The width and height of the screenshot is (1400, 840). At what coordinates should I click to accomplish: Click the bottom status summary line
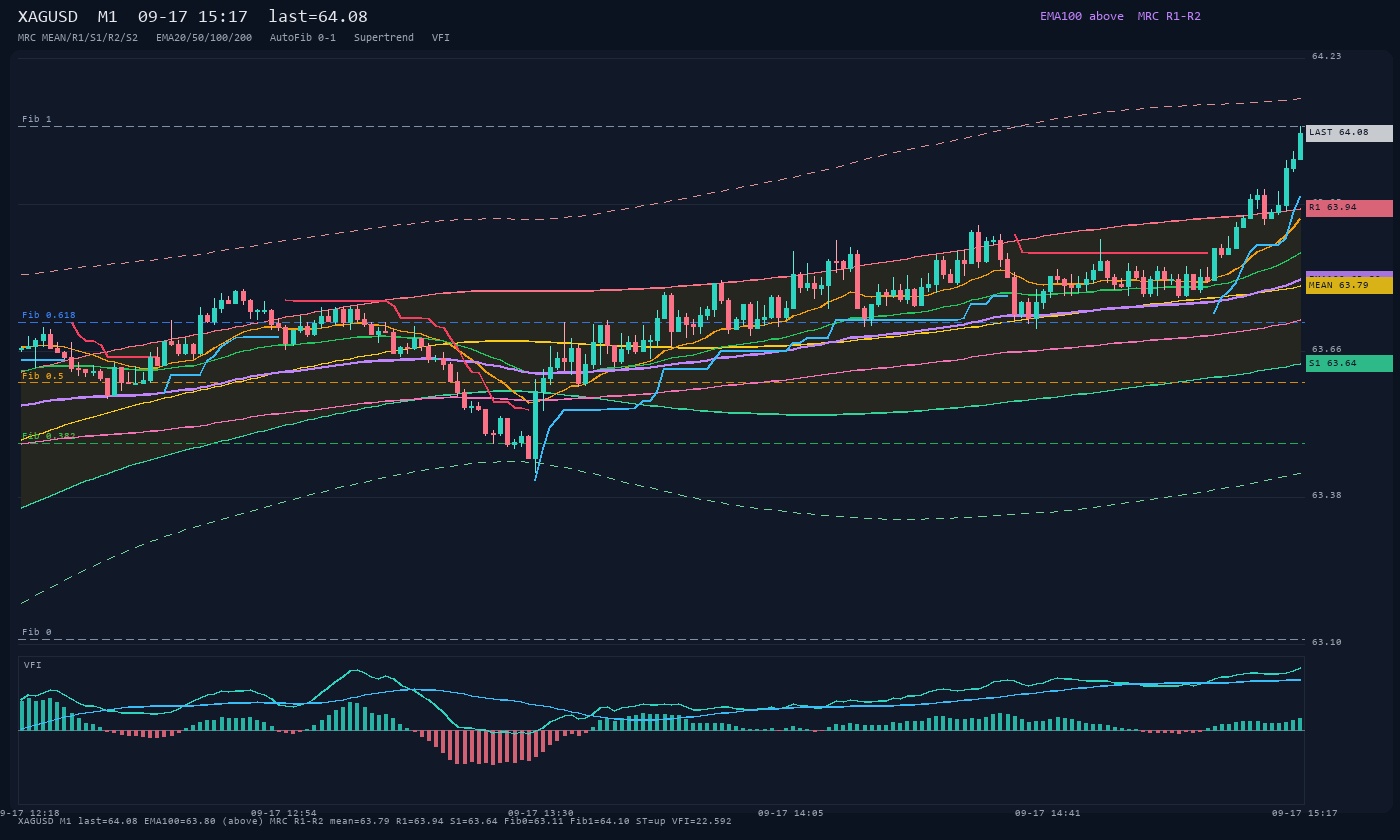375,821
